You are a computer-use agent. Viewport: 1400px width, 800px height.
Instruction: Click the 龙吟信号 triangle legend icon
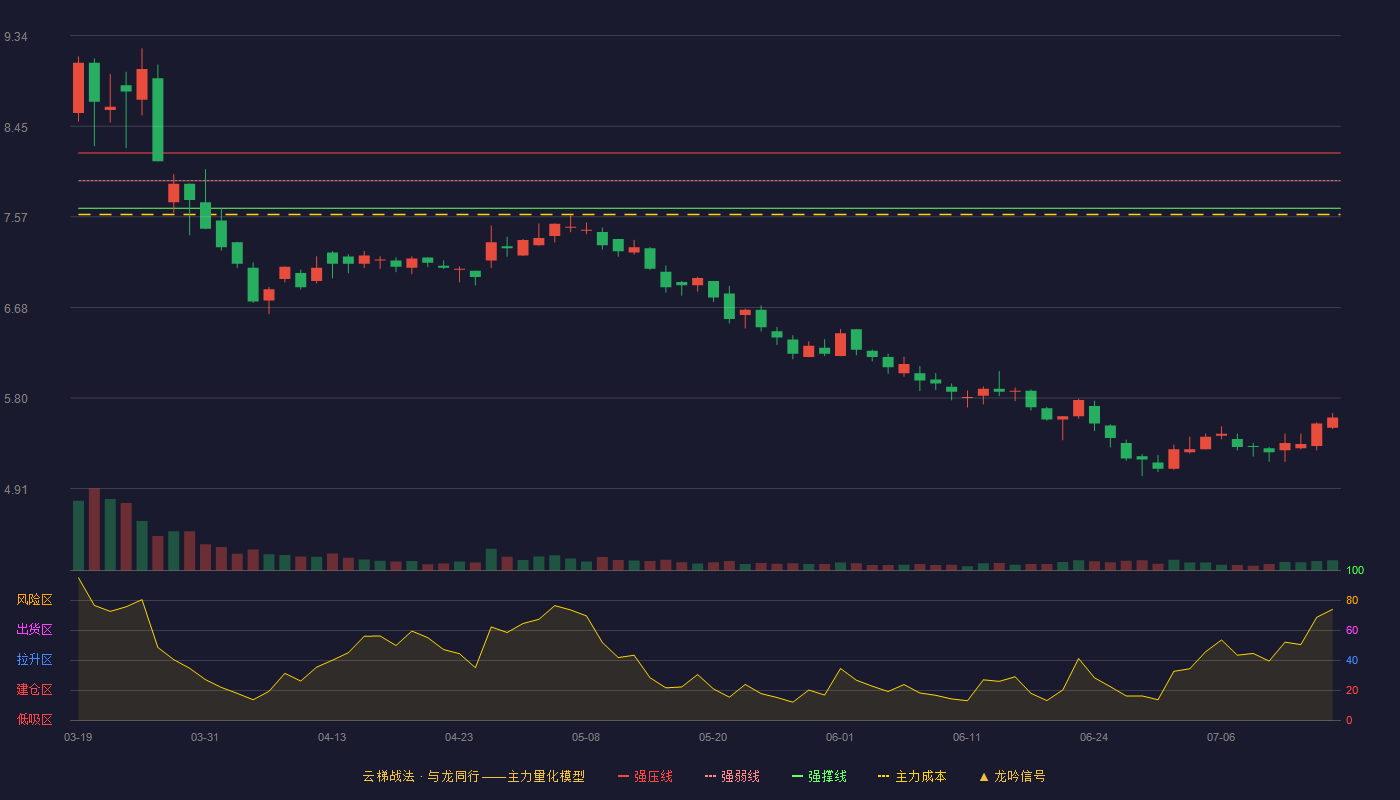983,776
